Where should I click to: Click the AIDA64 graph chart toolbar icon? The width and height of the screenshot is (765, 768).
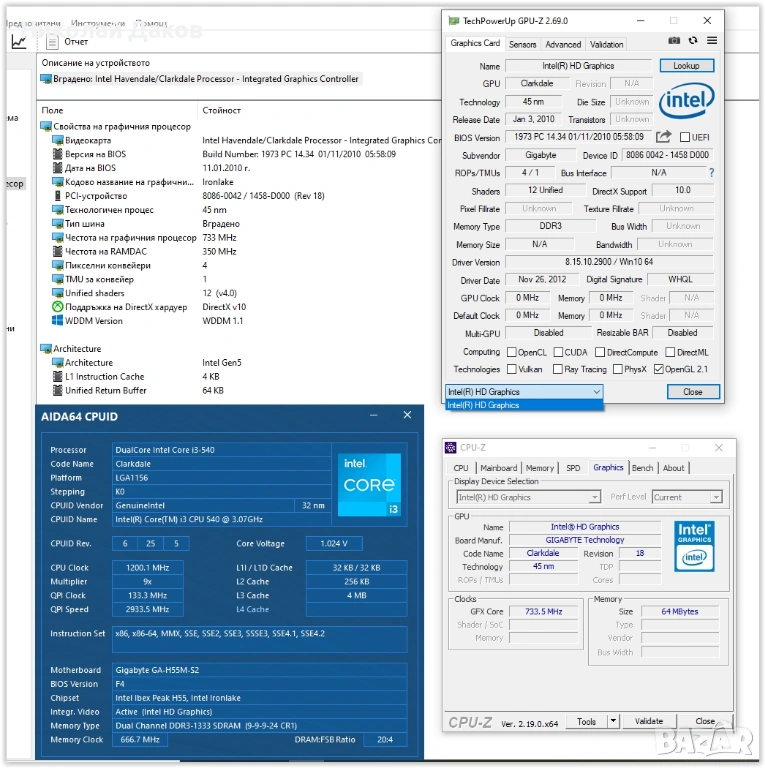pos(19,42)
